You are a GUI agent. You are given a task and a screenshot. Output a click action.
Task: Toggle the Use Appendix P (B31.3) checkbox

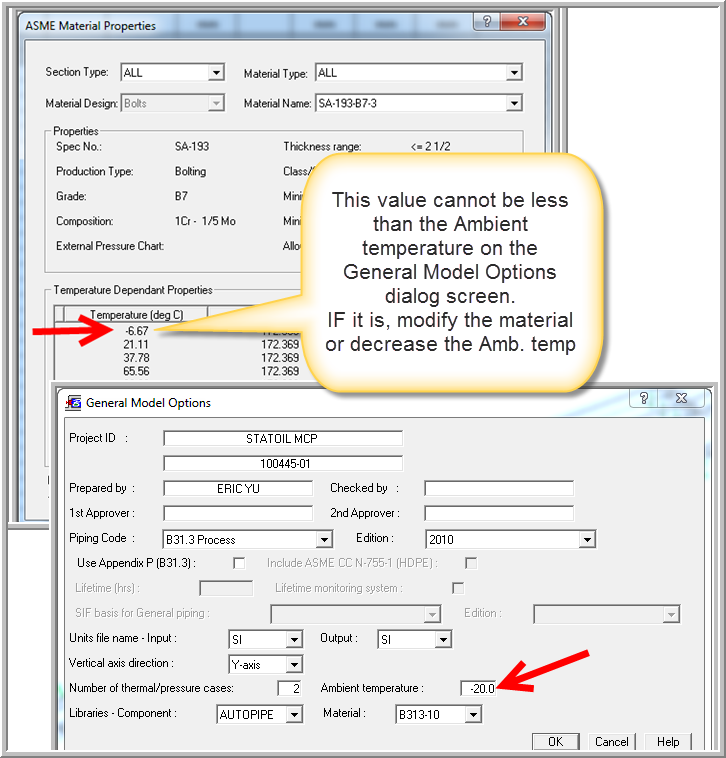239,563
